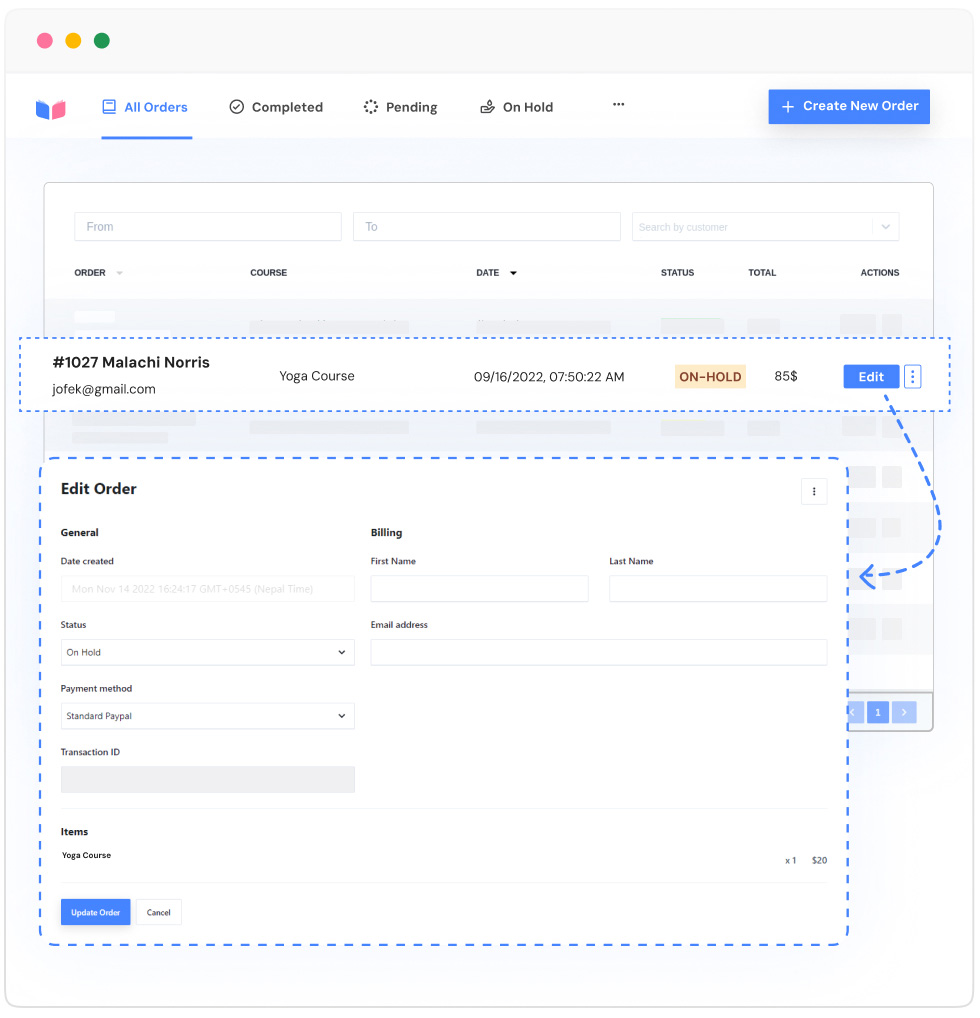
Task: Click the book logo icon
Action: coord(50,109)
